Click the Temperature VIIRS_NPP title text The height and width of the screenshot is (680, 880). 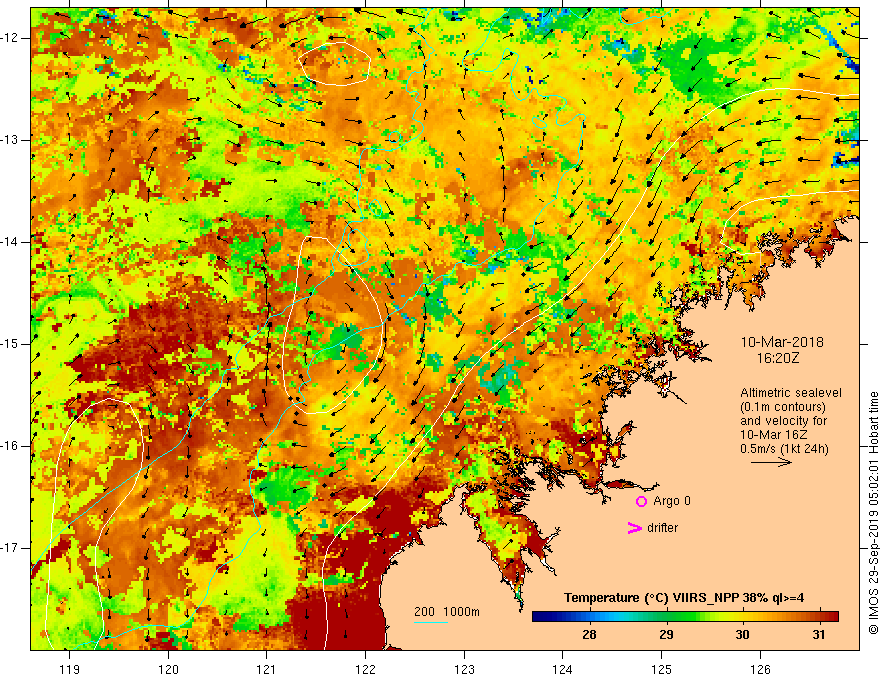click(684, 598)
